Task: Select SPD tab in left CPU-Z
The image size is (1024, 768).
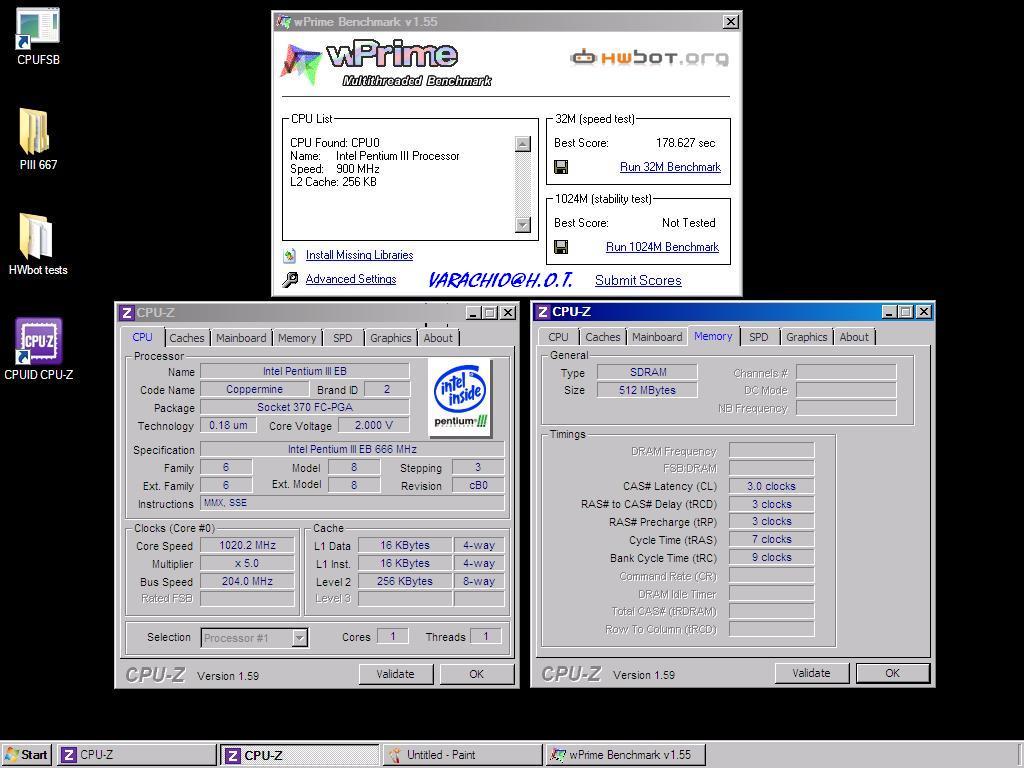Action: click(342, 338)
